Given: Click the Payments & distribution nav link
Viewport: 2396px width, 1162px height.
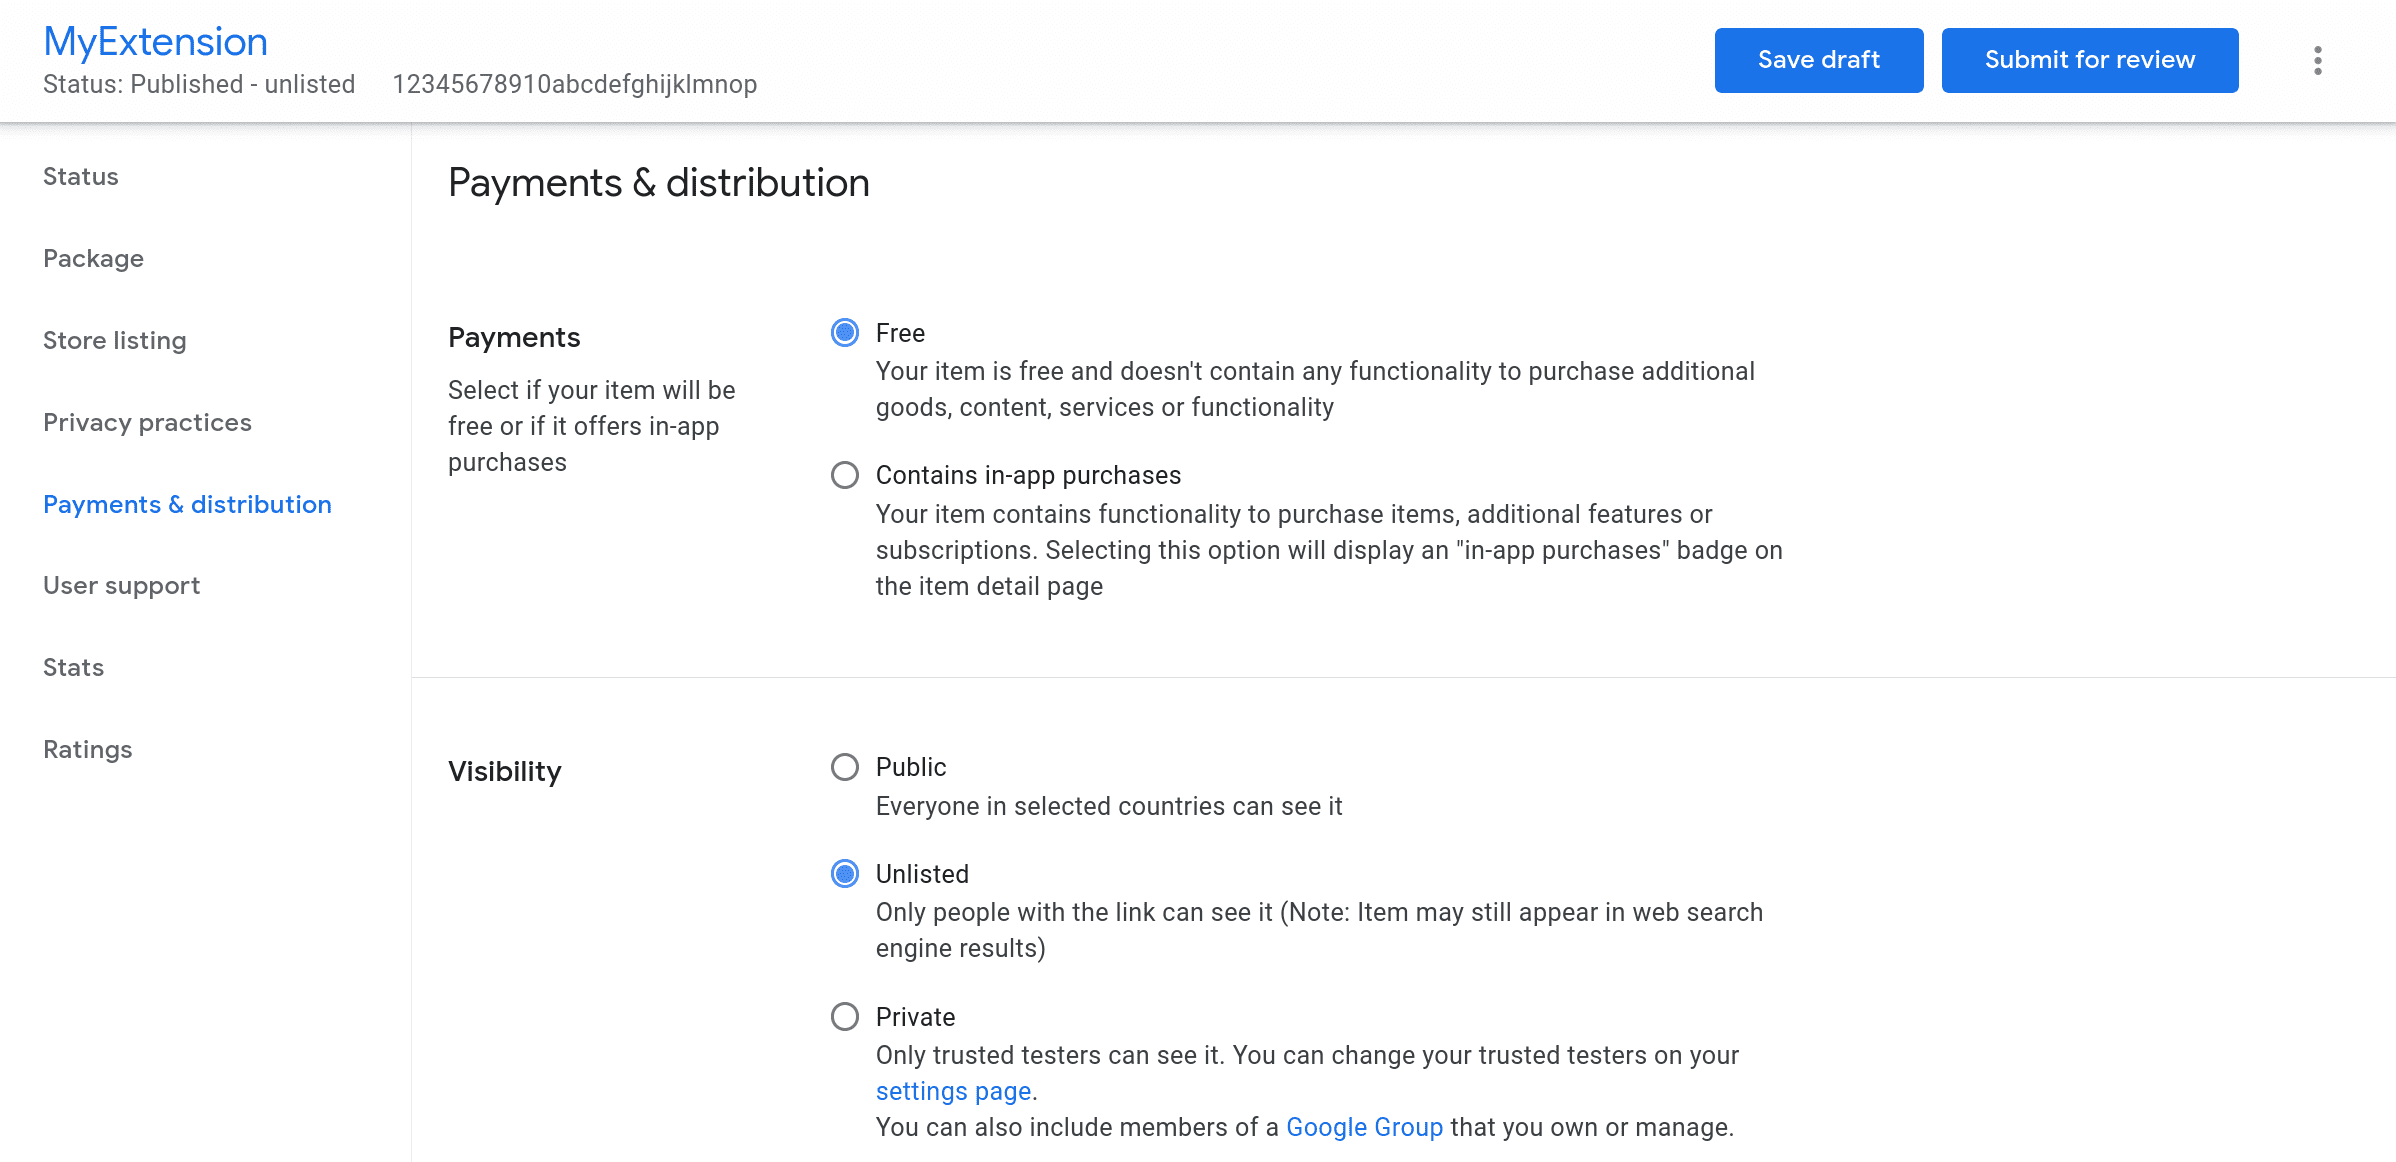Looking at the screenshot, I should (188, 503).
